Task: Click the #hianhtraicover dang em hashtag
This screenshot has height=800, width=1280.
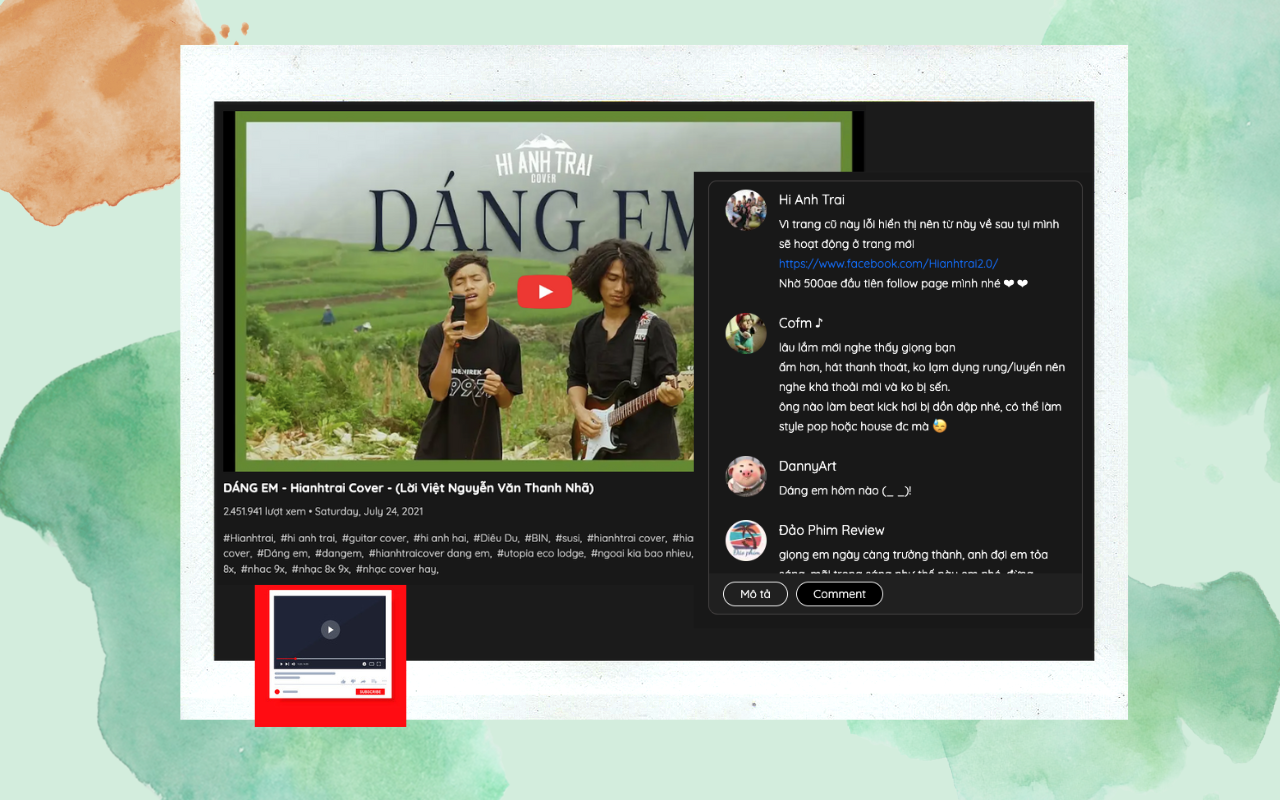Action: (429, 553)
